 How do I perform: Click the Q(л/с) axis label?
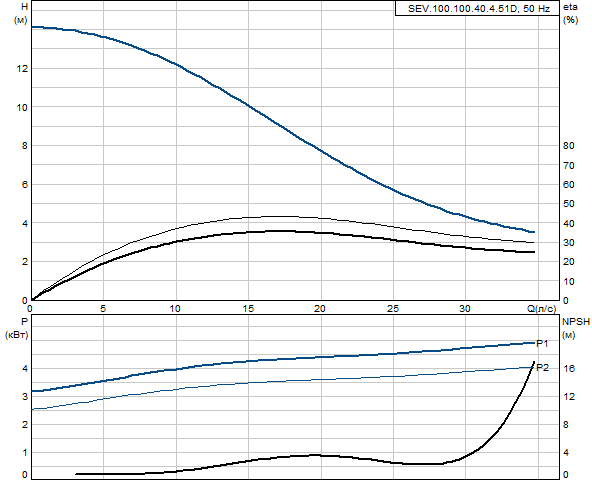[542, 309]
